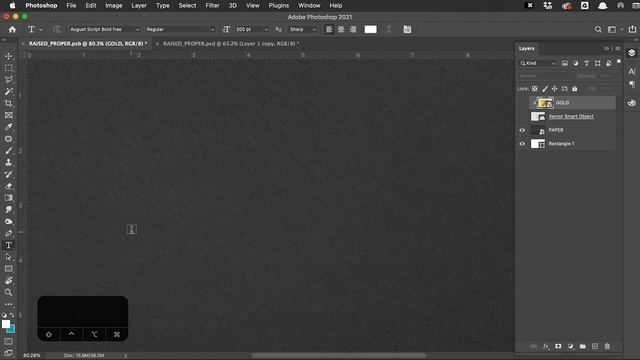This screenshot has height=360, width=640.
Task: Open the Edit Toolbar three-dots menu
Action: coord(9,304)
